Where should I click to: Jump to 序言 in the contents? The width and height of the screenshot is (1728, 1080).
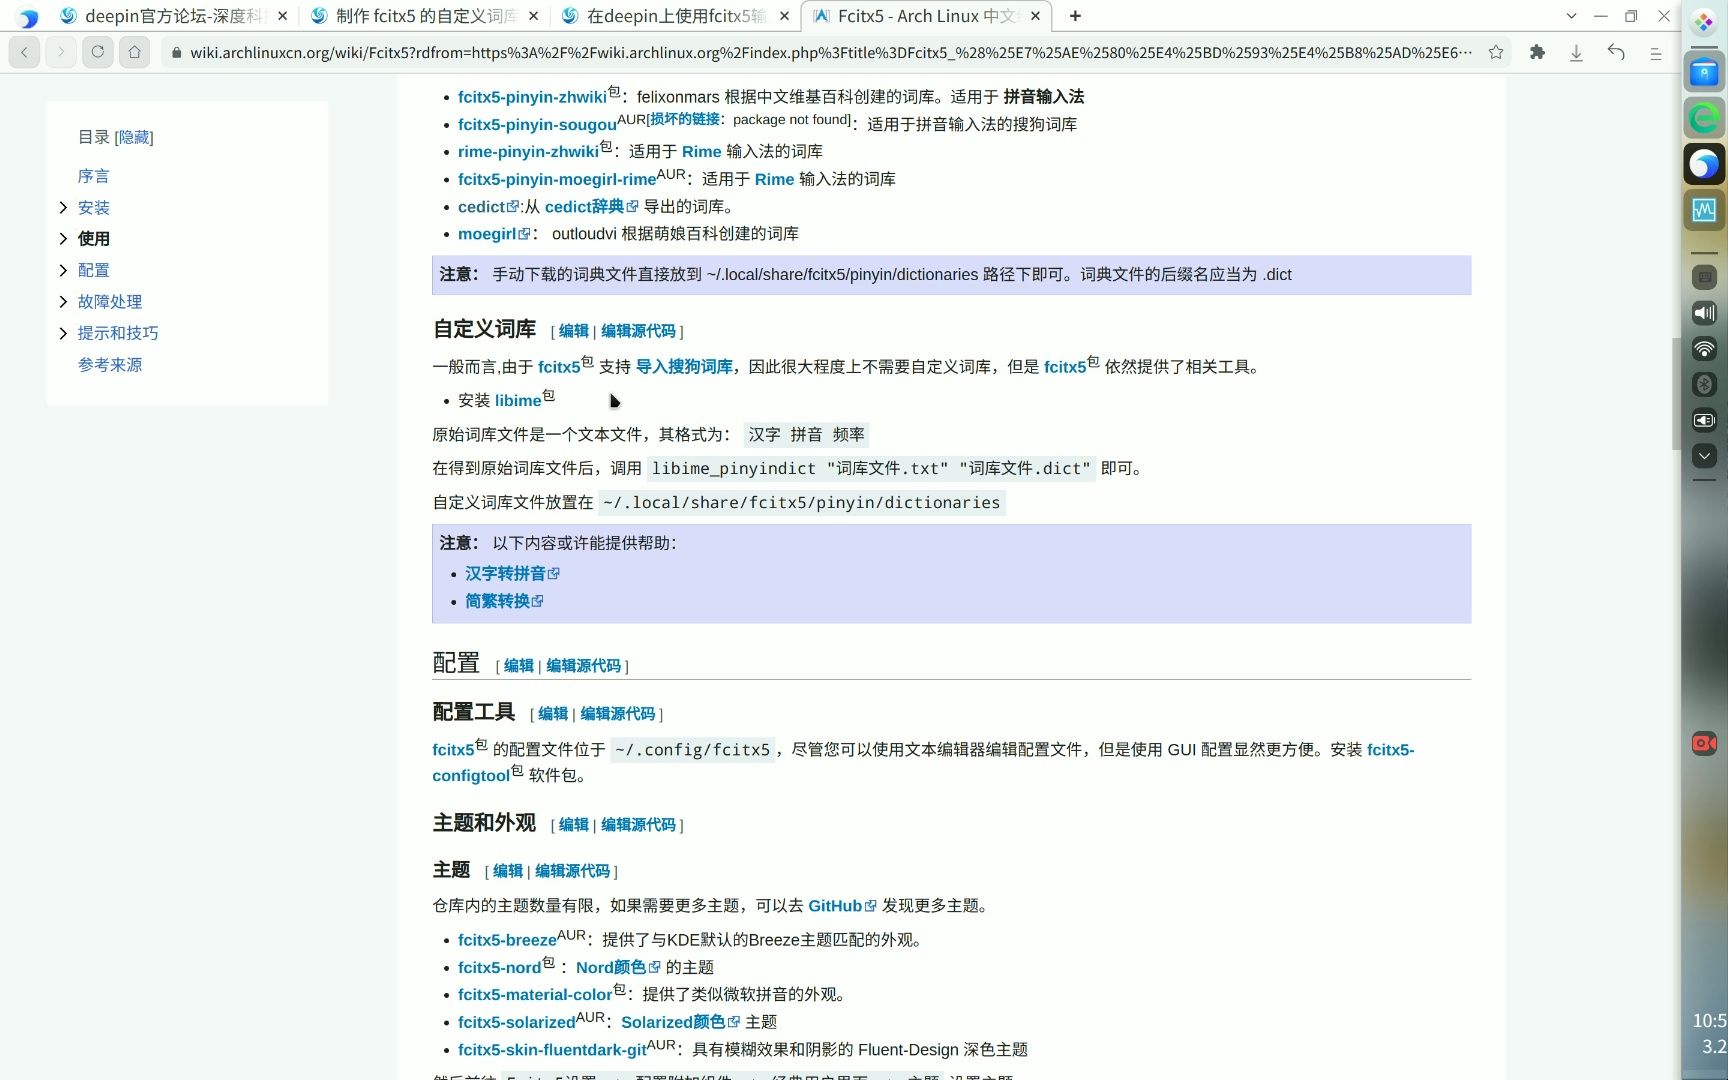coord(93,176)
